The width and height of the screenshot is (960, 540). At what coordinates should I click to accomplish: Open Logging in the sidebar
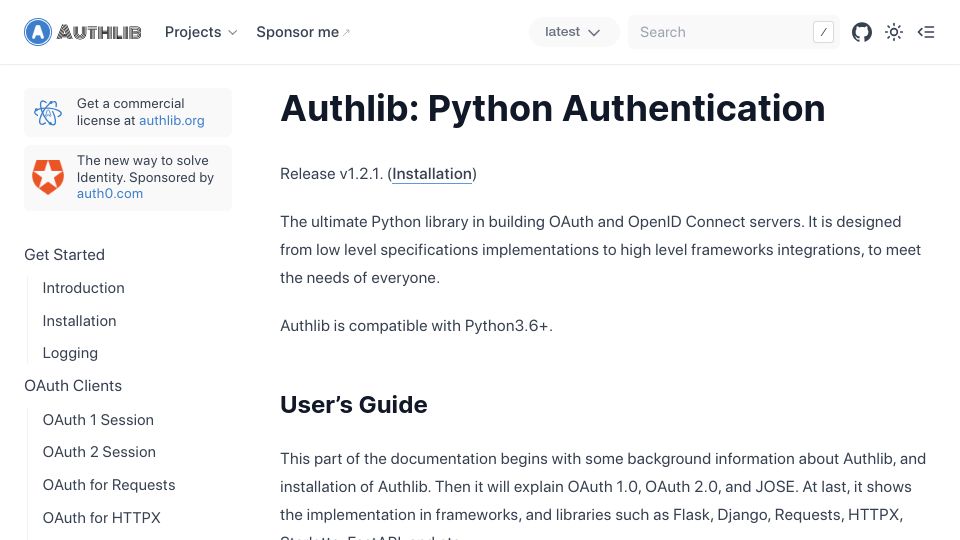point(70,353)
